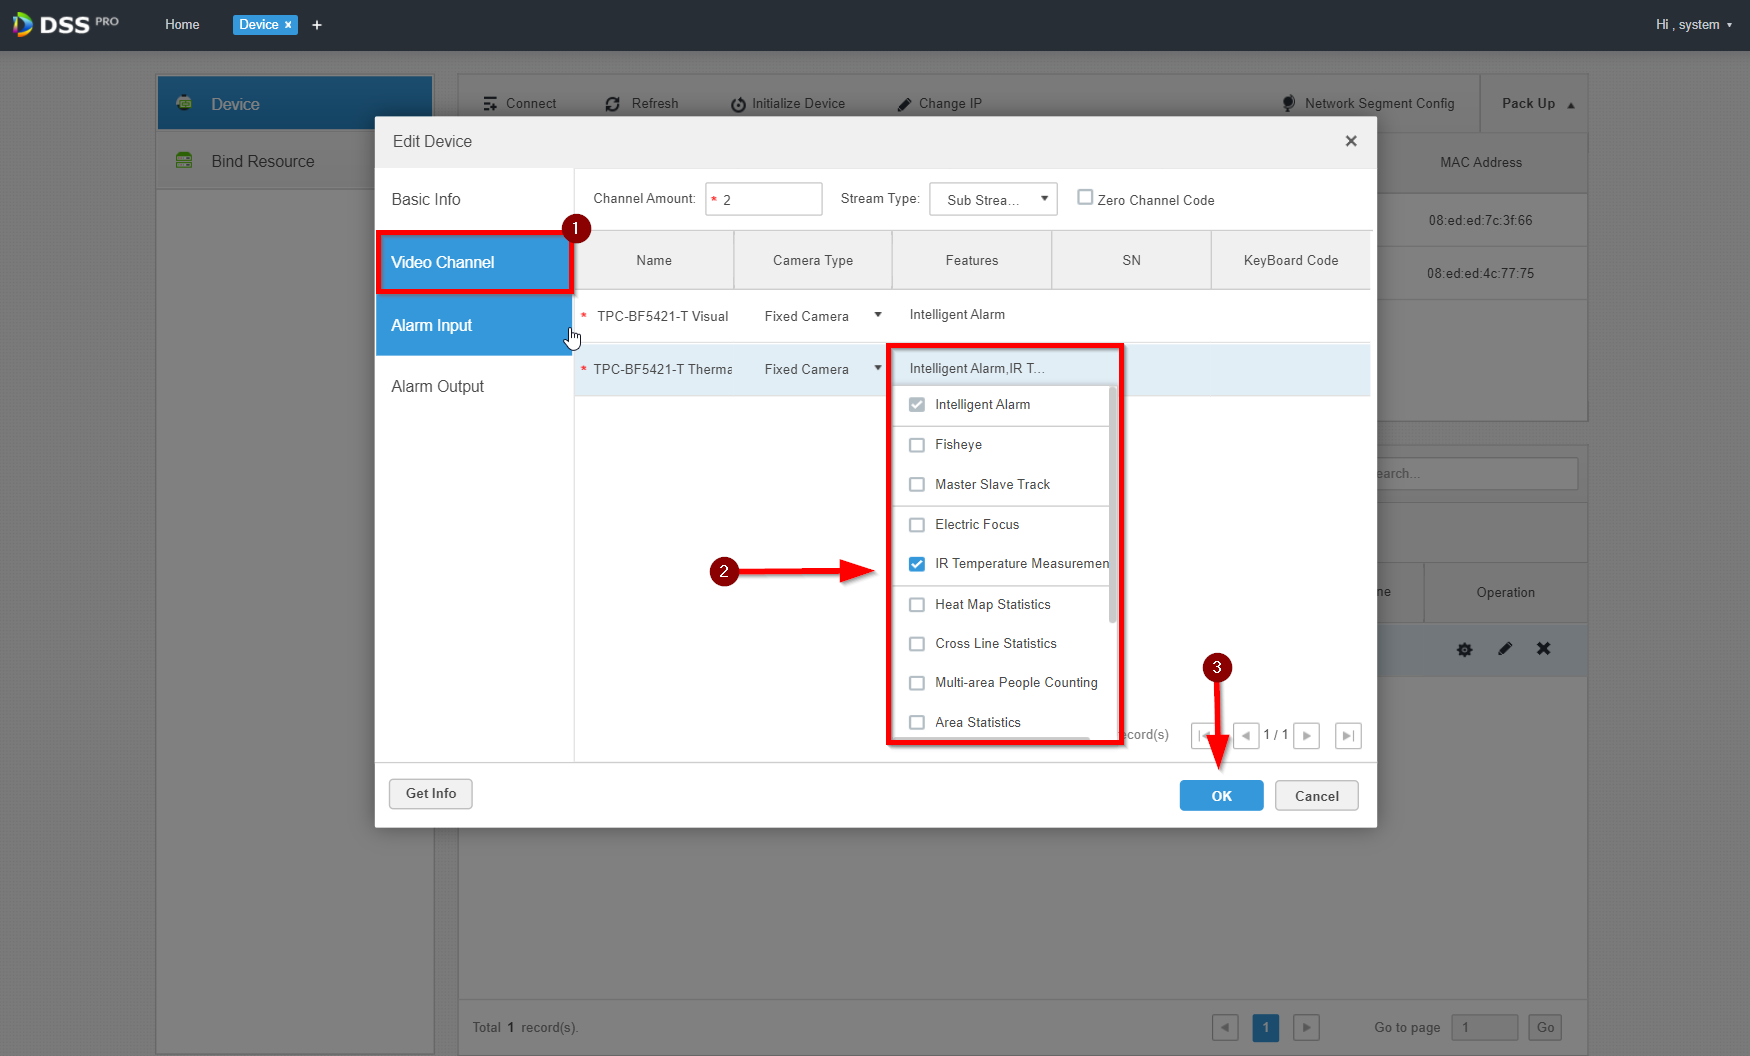Enable the Fisheye checkbox

(917, 445)
